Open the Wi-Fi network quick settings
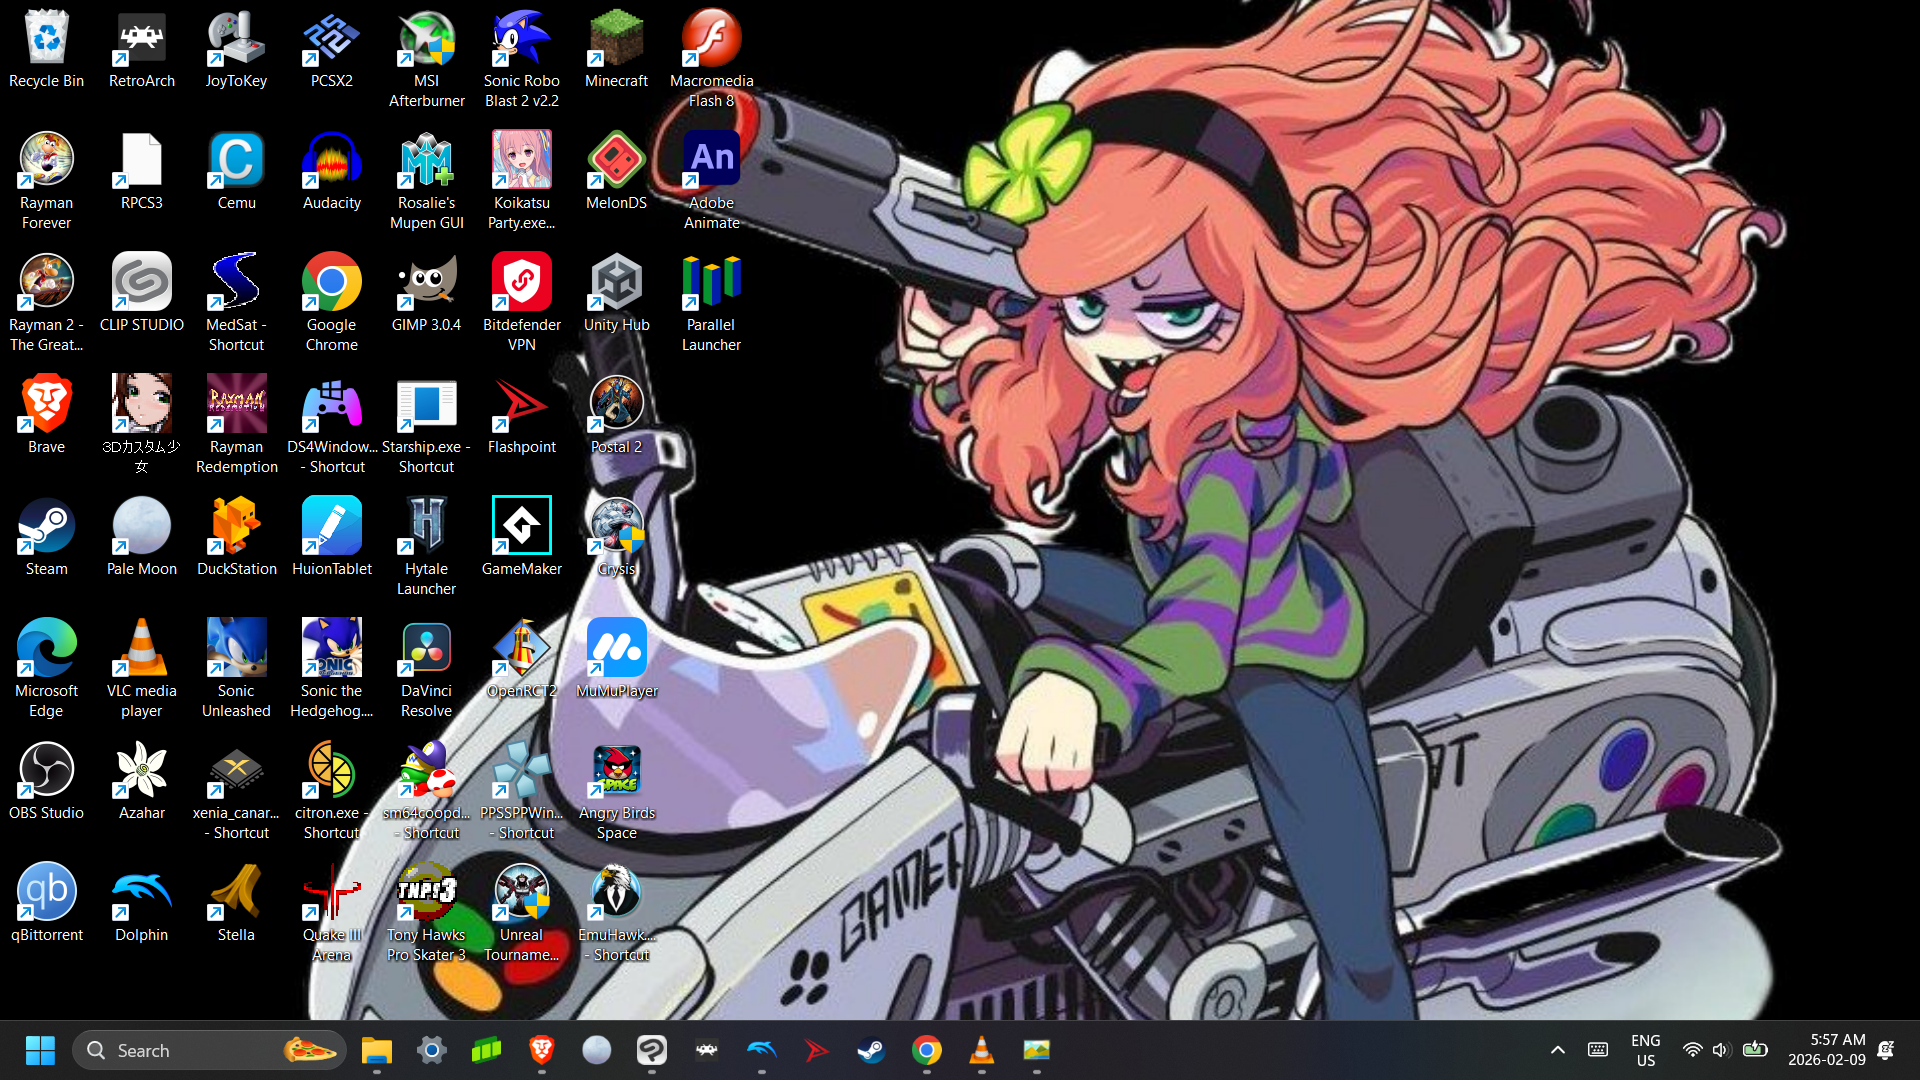1920x1080 pixels. click(1692, 1050)
